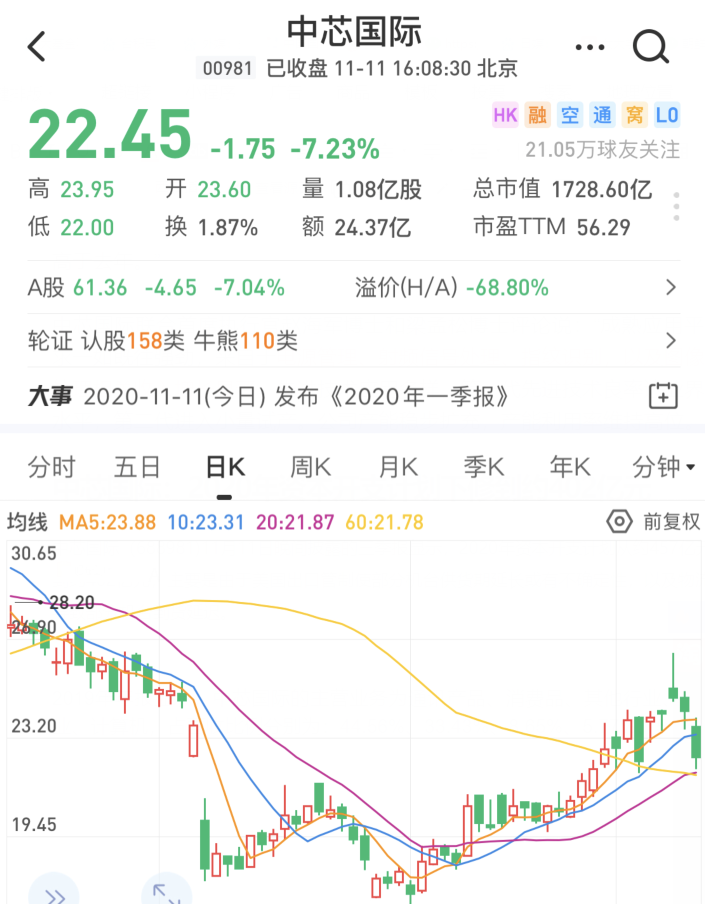Open 2020年一季报 event announcement
This screenshot has height=904, width=705.
pyautogui.click(x=296, y=397)
